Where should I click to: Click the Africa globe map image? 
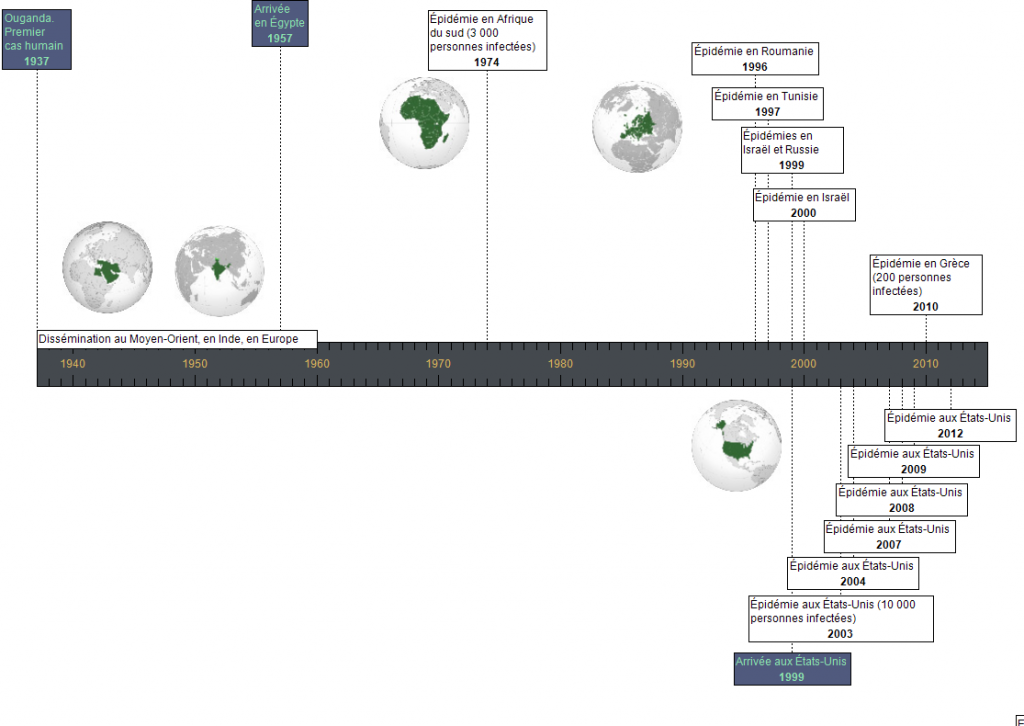click(425, 122)
